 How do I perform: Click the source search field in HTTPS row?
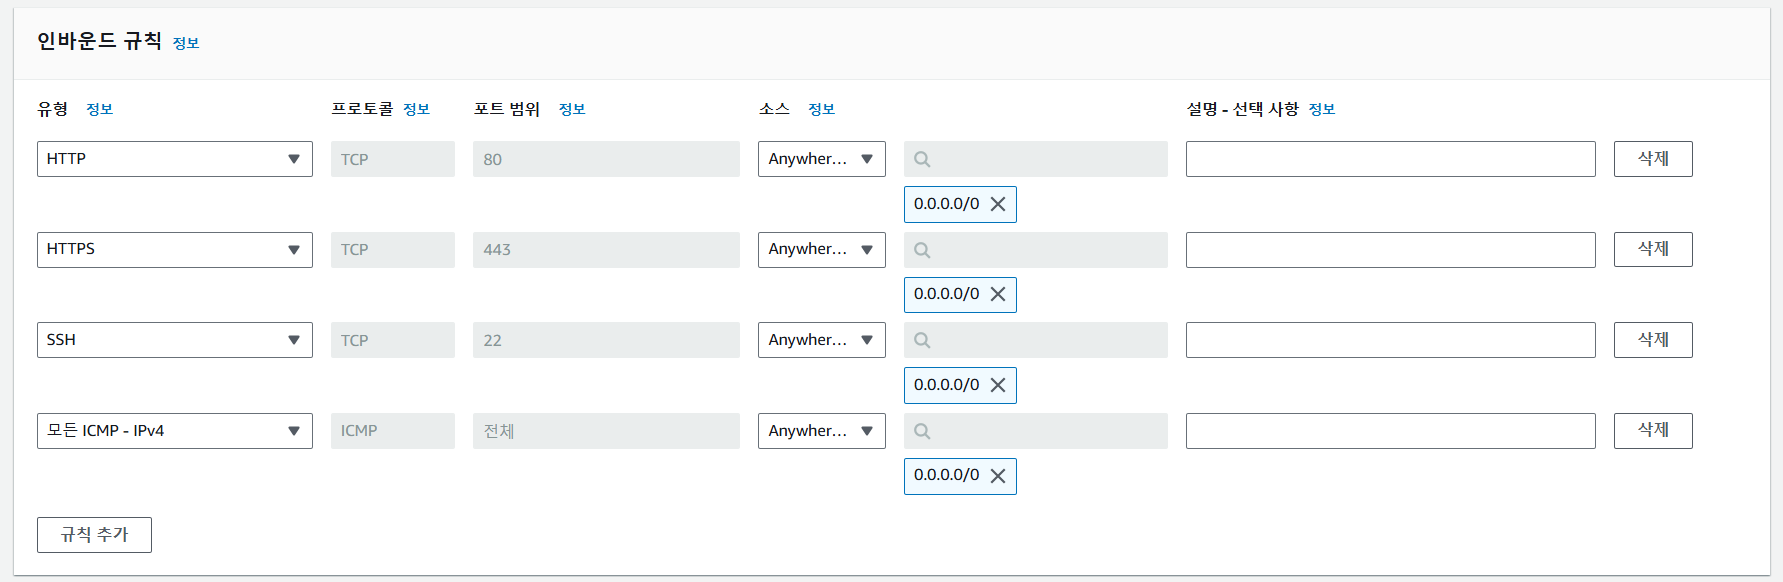coord(1036,250)
